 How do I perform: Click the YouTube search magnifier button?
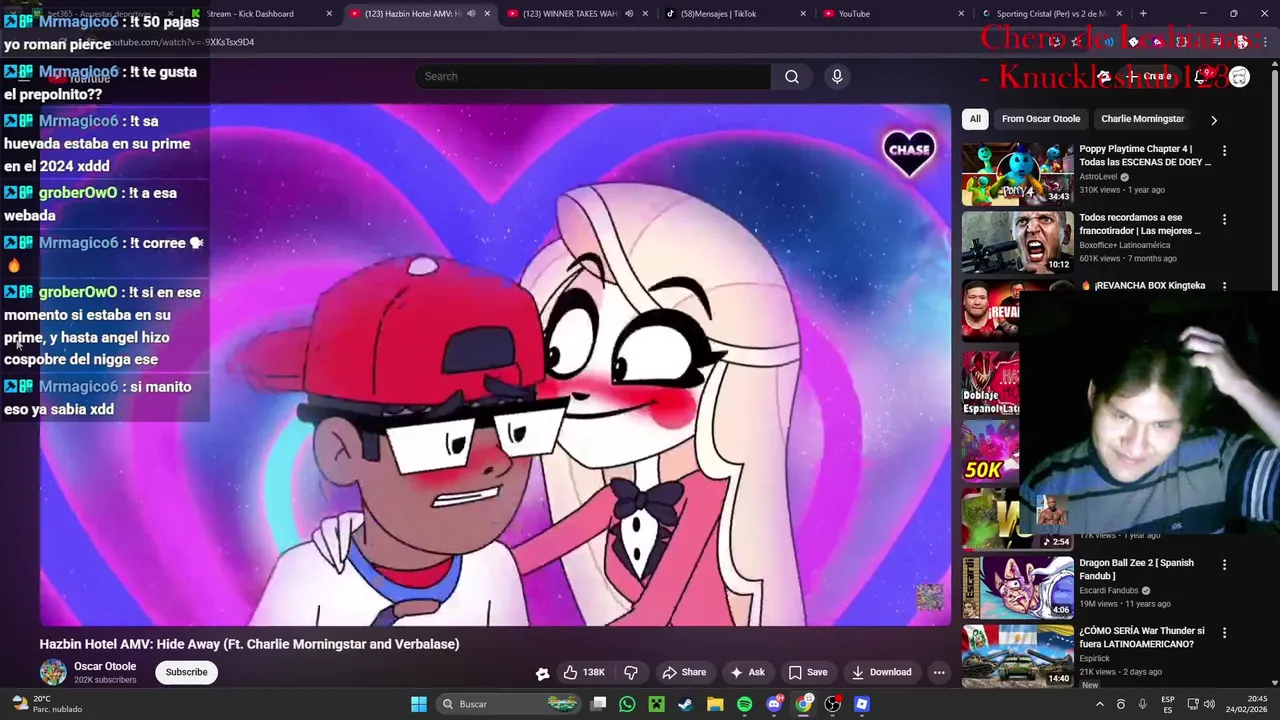click(792, 76)
